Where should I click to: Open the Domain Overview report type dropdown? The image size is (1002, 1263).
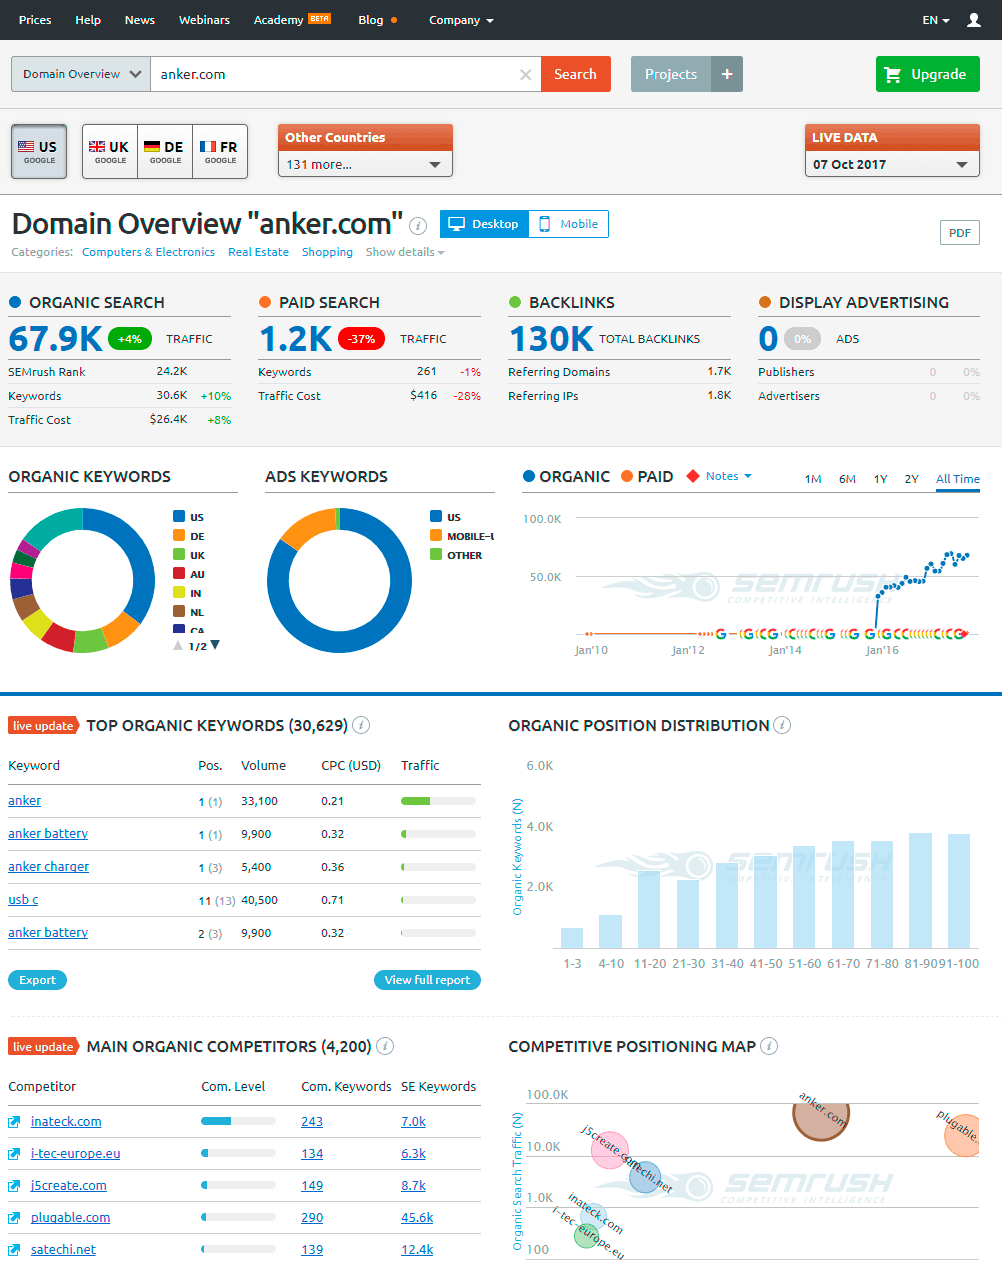point(81,74)
